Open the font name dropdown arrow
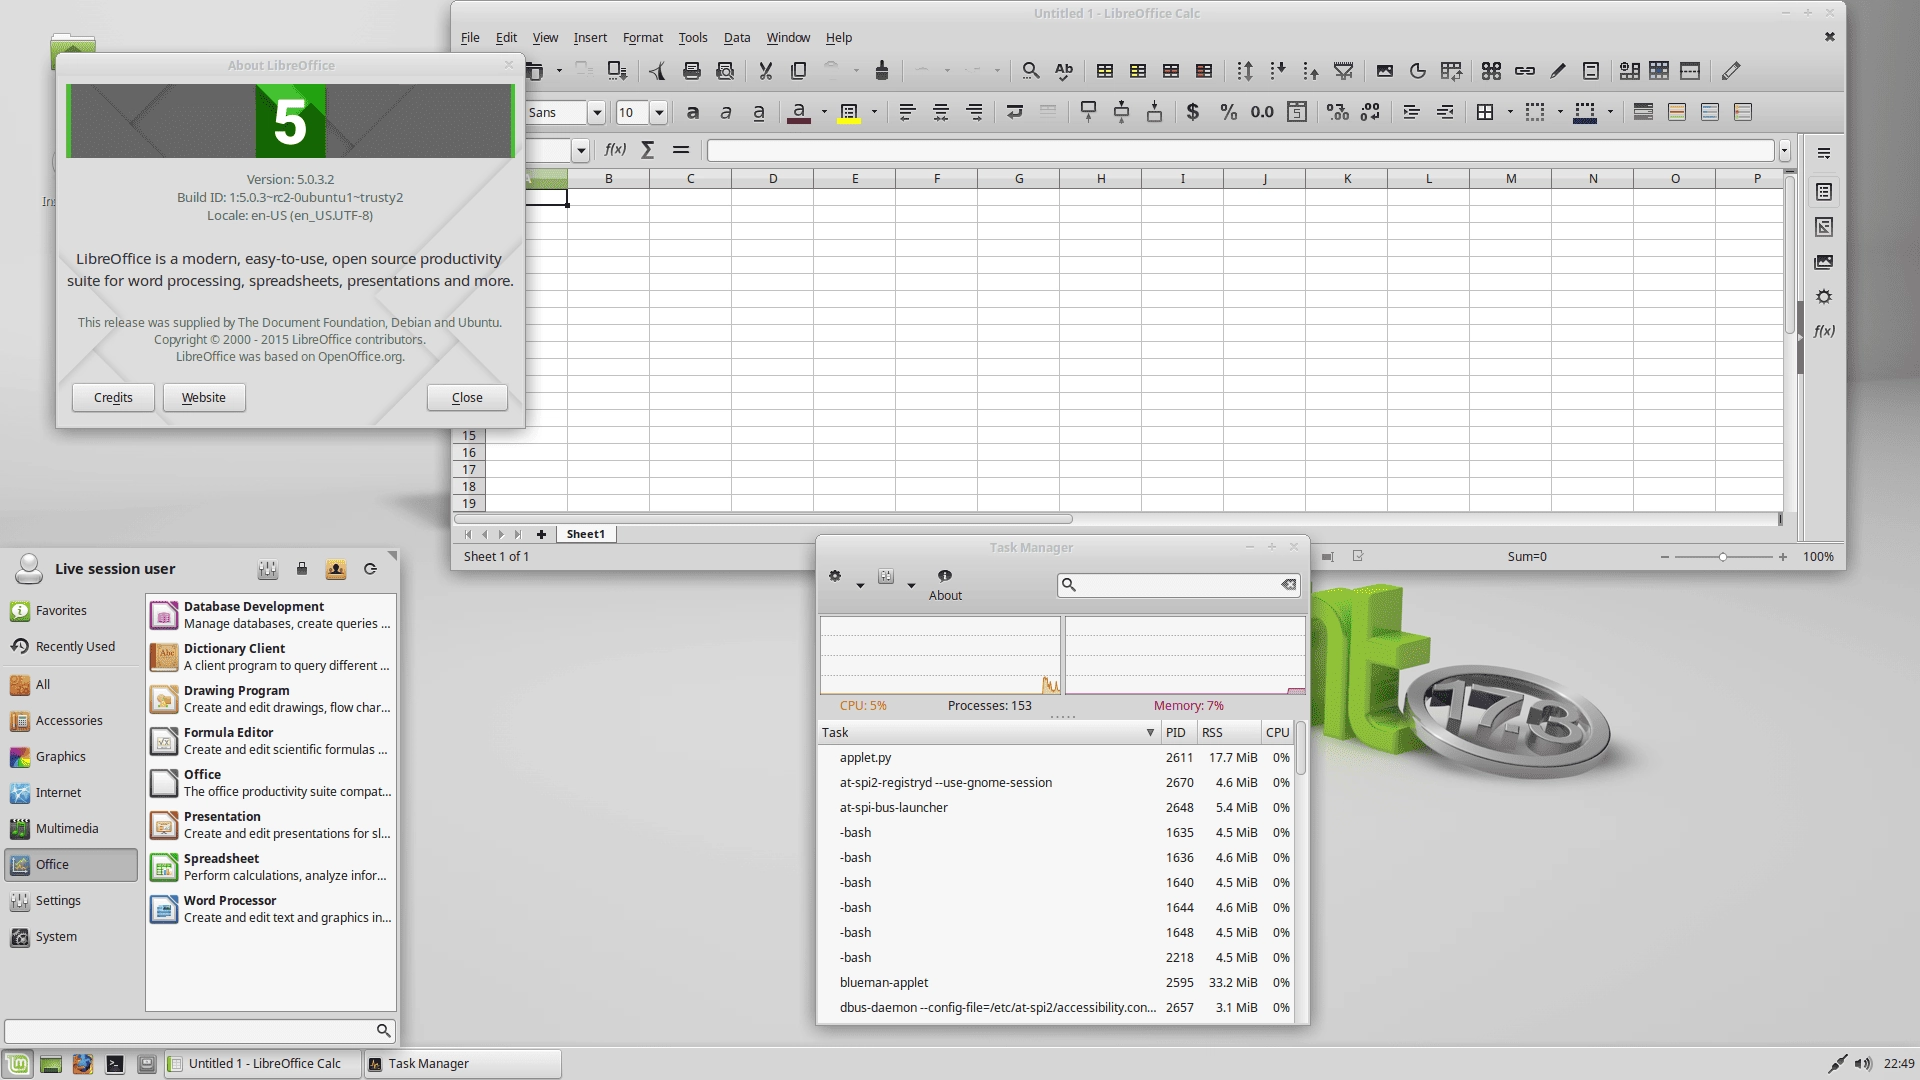The image size is (1920, 1080). (597, 112)
